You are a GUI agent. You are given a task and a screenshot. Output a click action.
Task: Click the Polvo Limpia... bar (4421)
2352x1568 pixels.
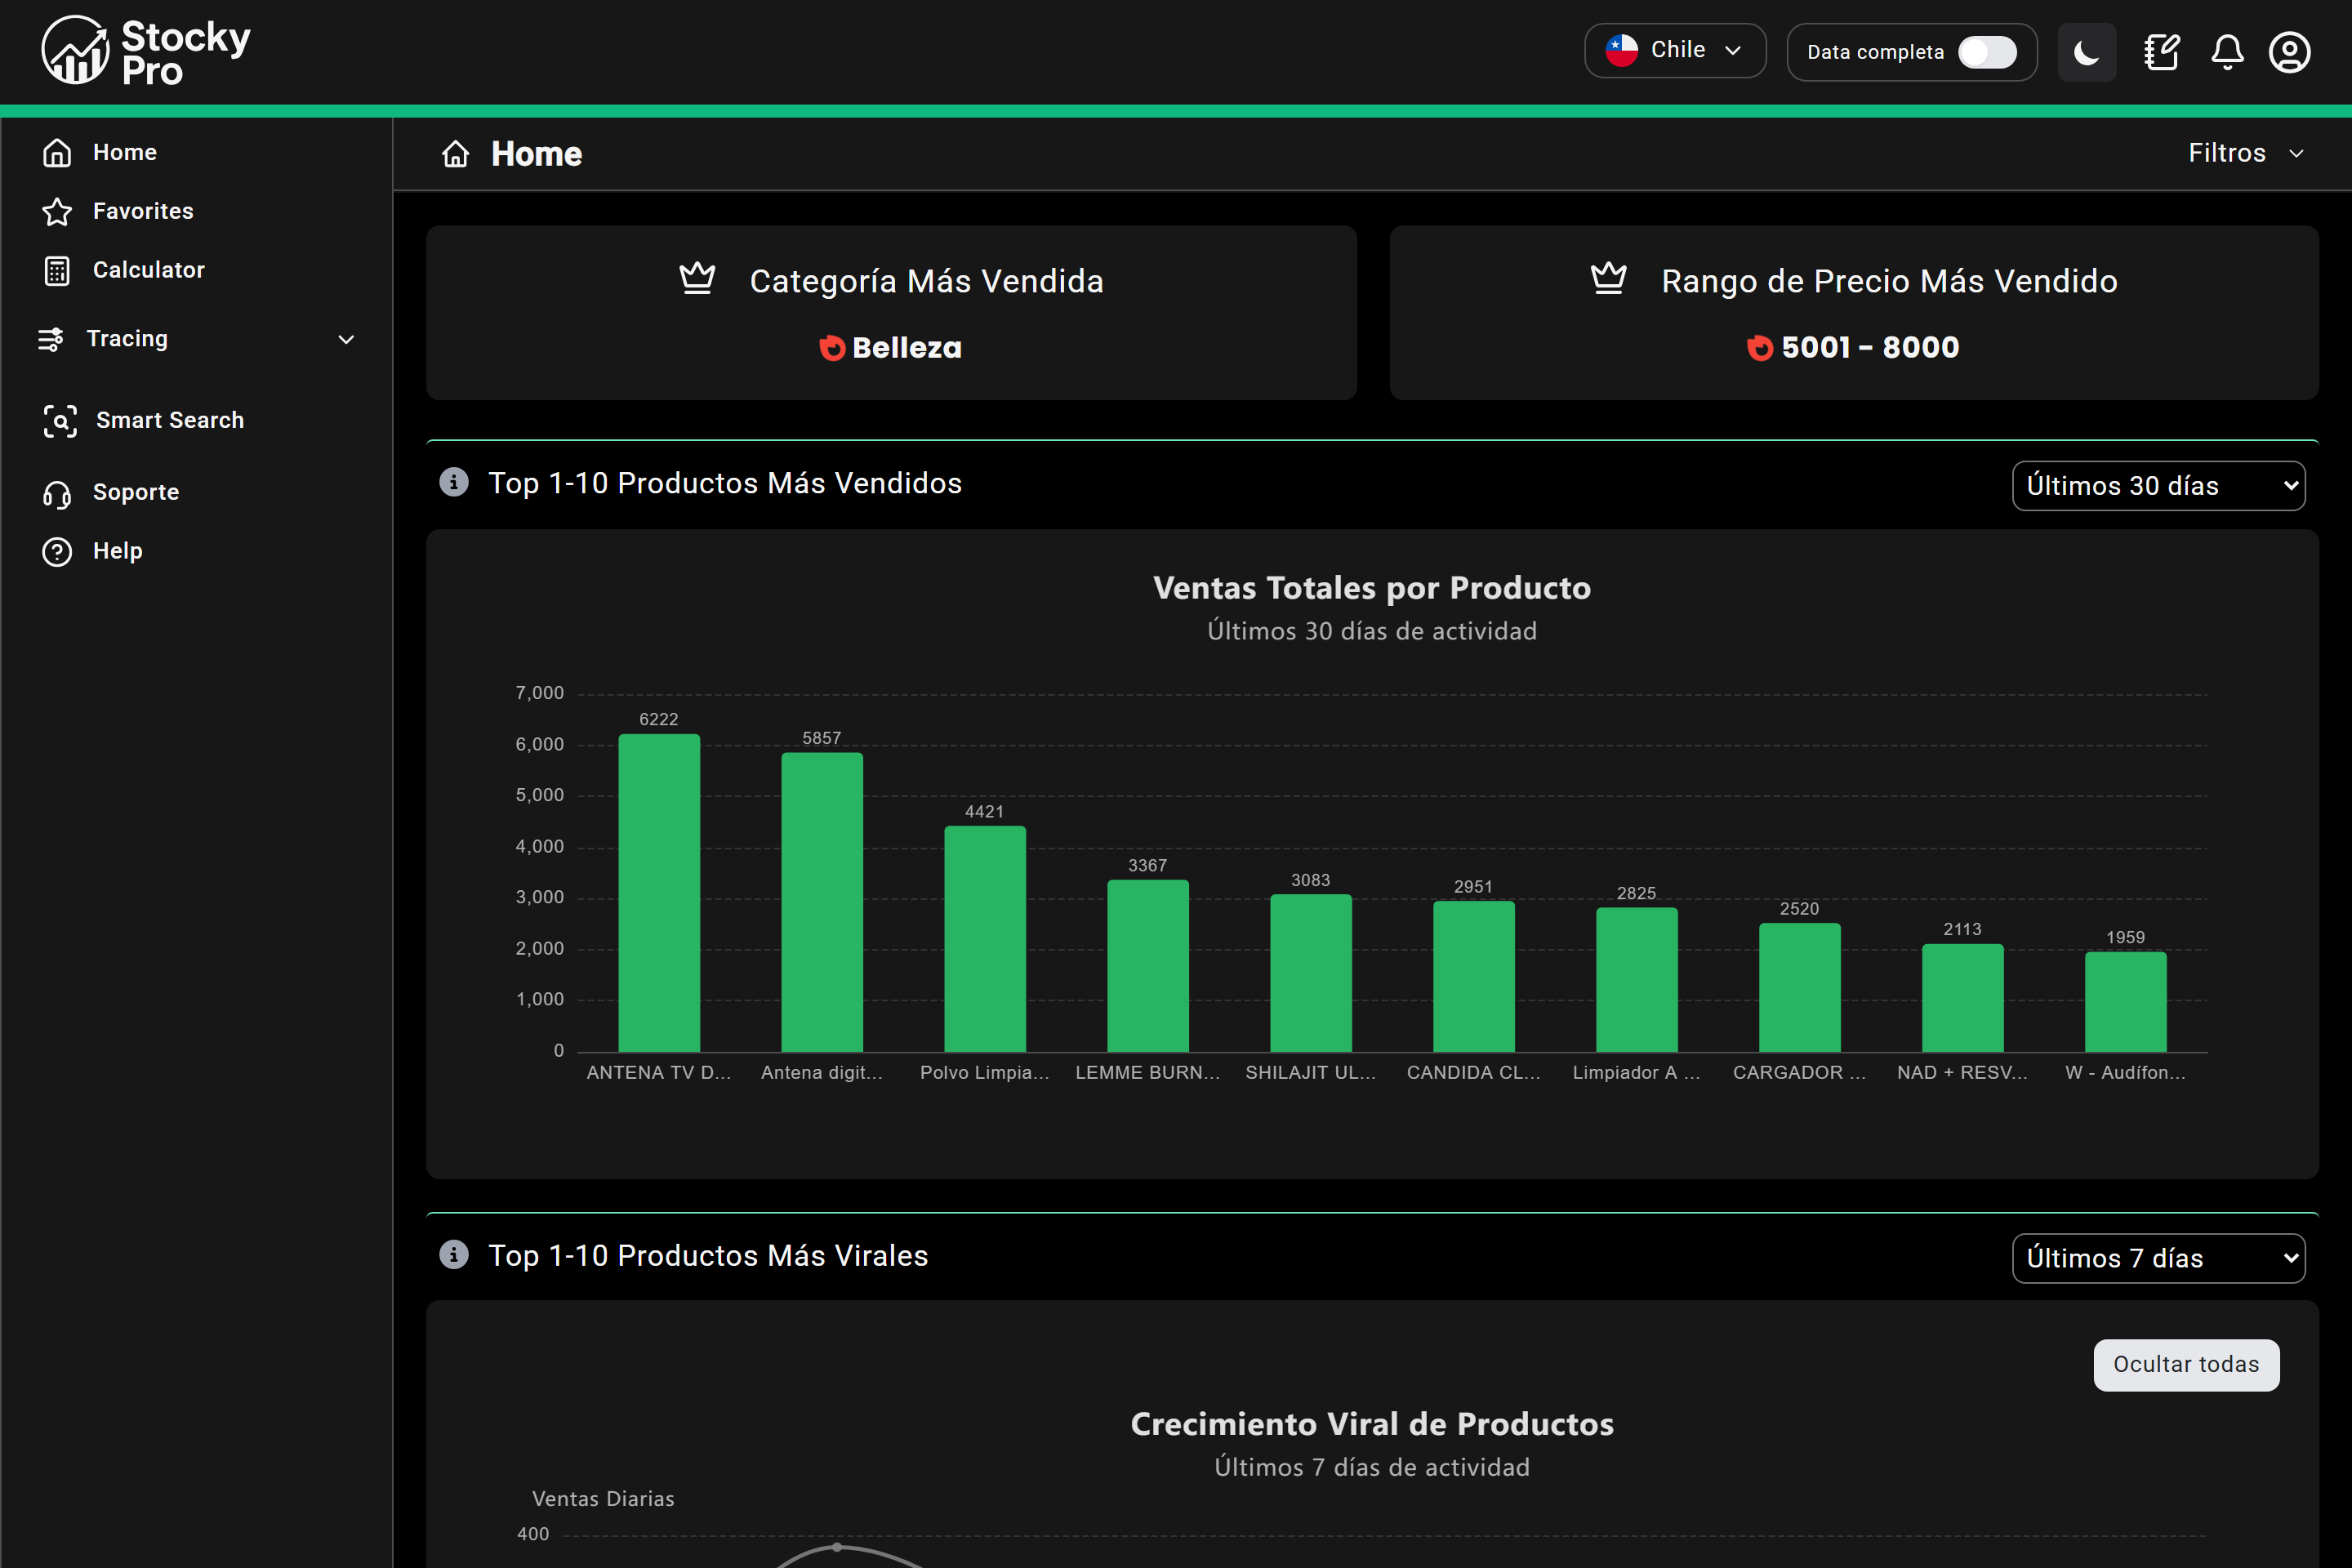click(985, 939)
